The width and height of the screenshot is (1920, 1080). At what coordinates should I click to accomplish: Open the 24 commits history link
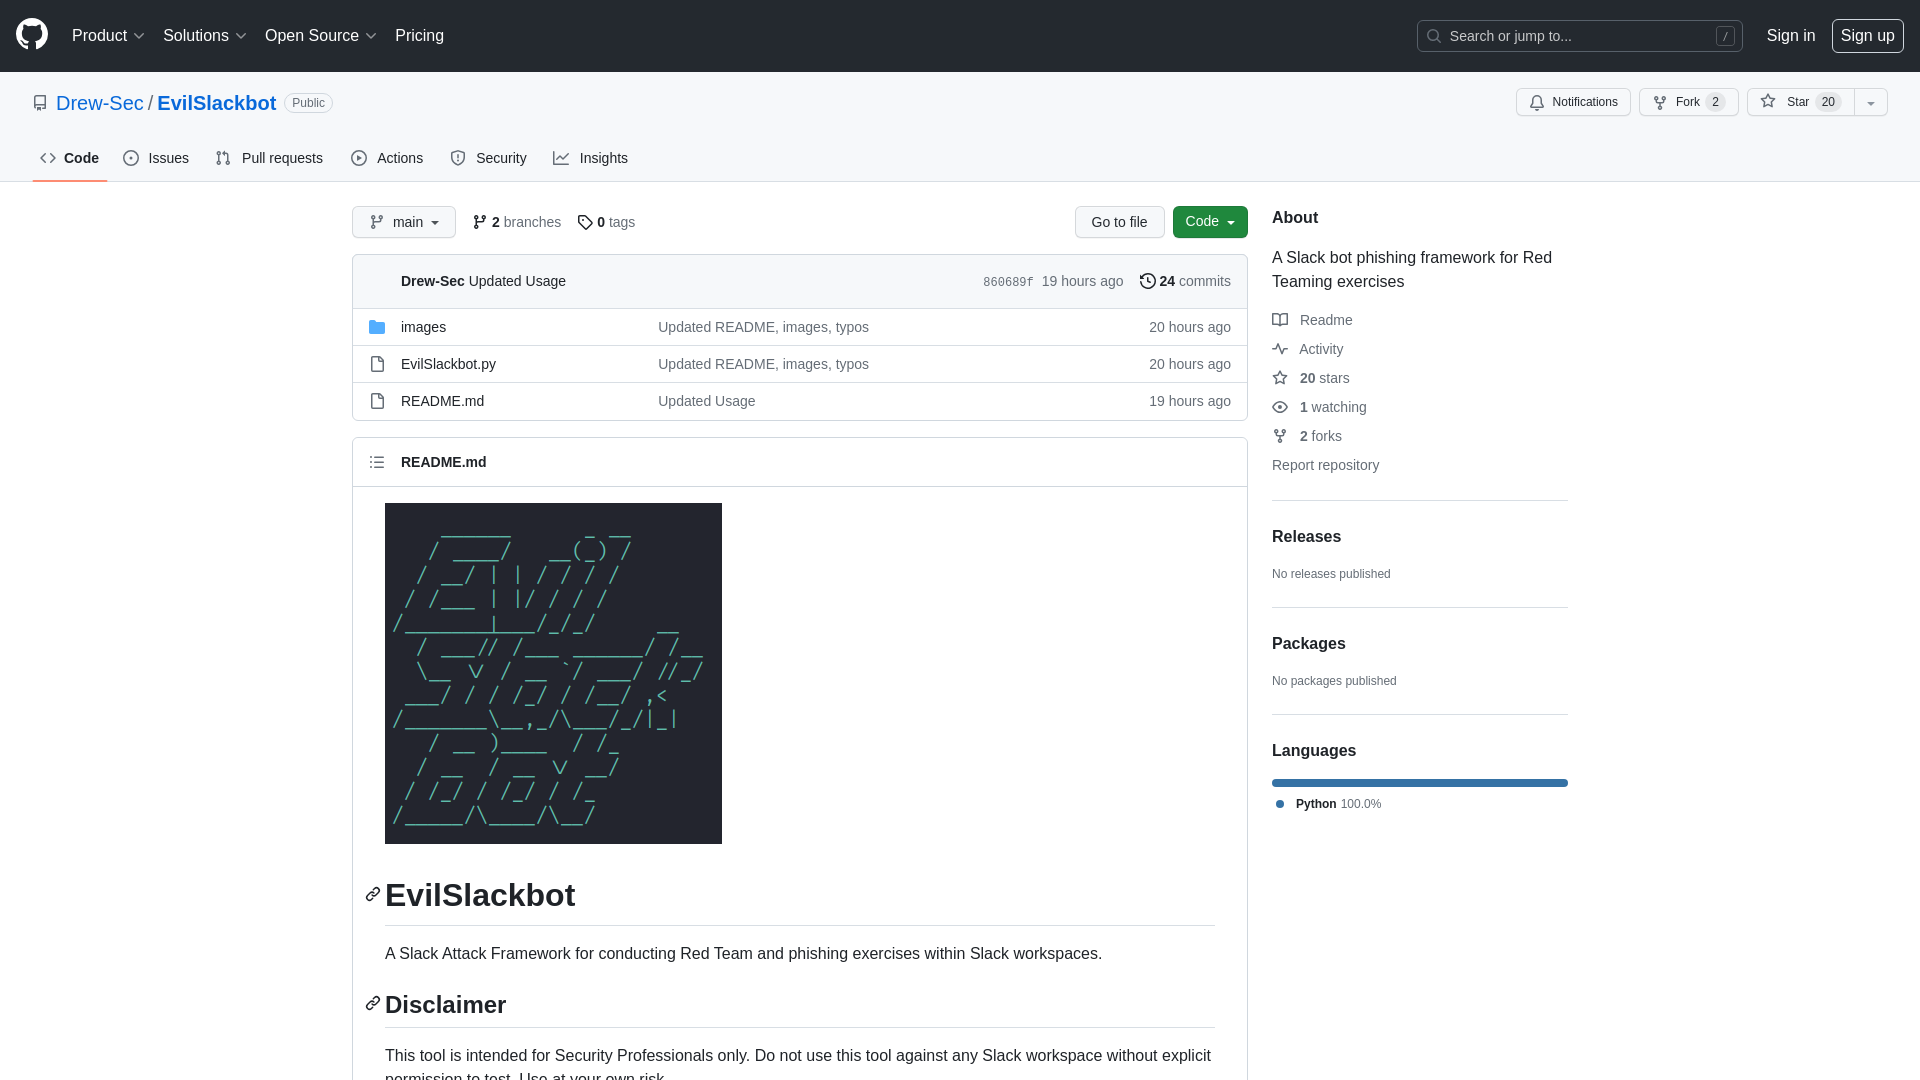coord(1185,281)
